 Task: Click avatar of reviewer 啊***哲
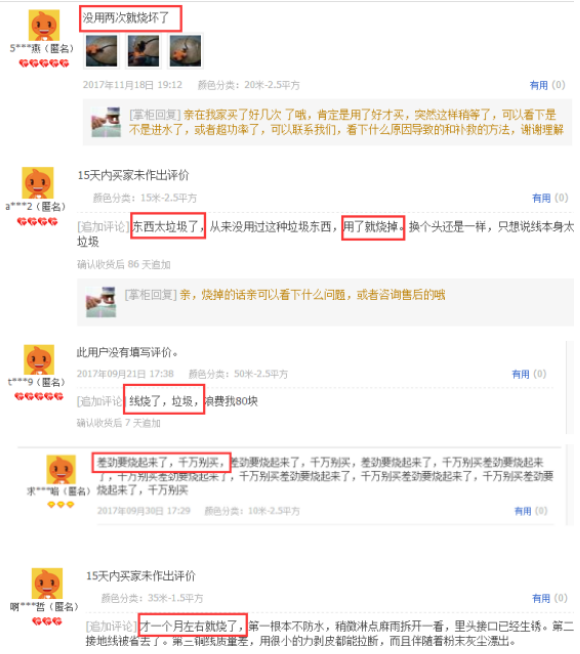coord(48,583)
